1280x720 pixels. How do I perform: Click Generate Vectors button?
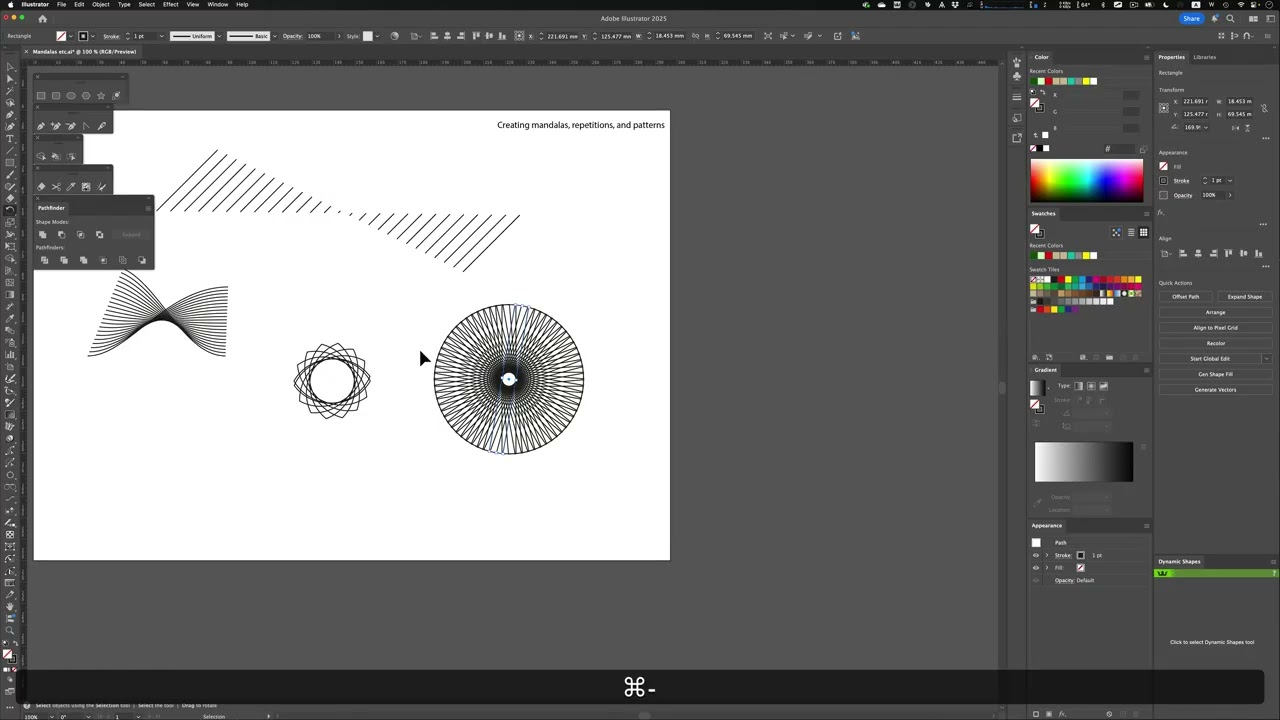coord(1216,390)
